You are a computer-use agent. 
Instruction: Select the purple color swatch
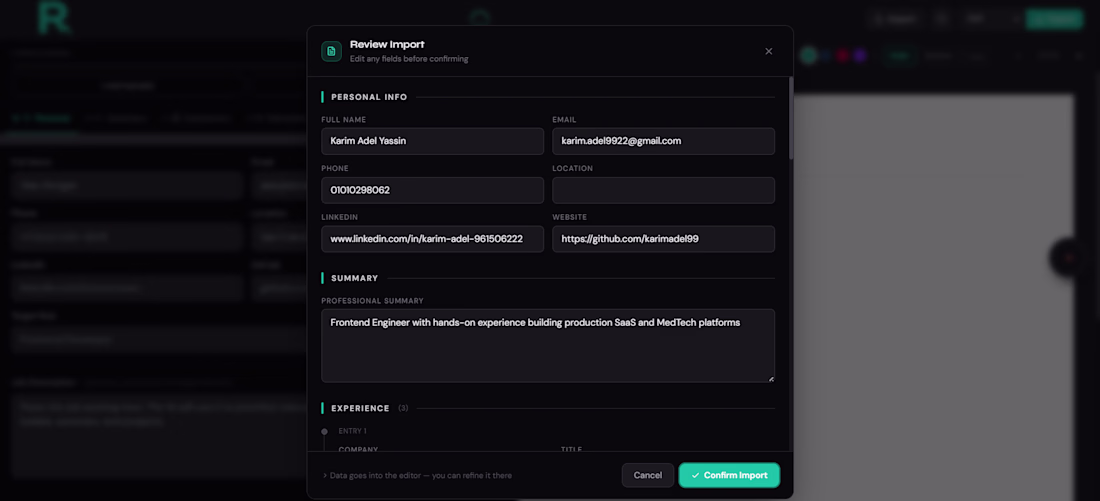click(859, 56)
